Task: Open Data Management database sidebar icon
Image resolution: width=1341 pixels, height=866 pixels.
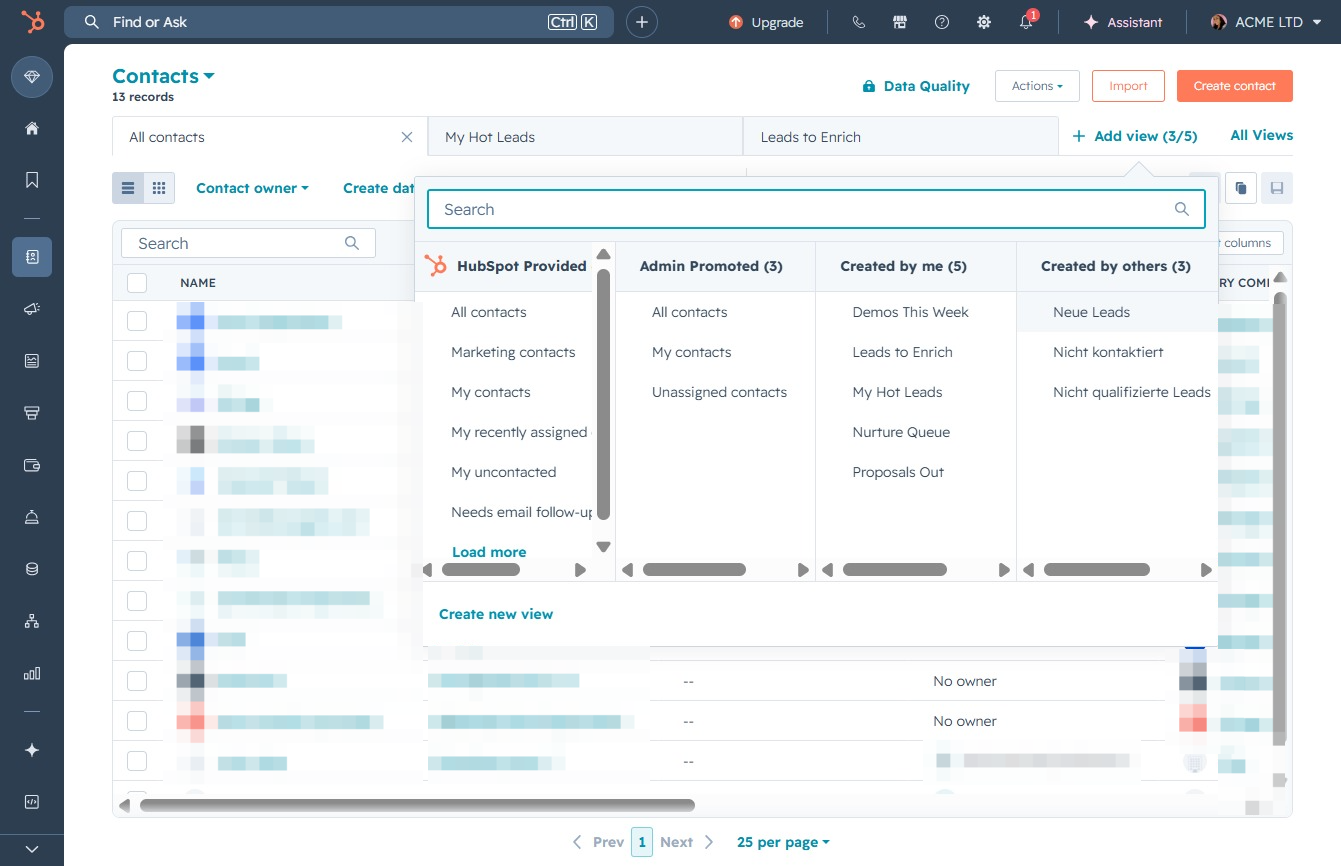Action: pyautogui.click(x=32, y=569)
